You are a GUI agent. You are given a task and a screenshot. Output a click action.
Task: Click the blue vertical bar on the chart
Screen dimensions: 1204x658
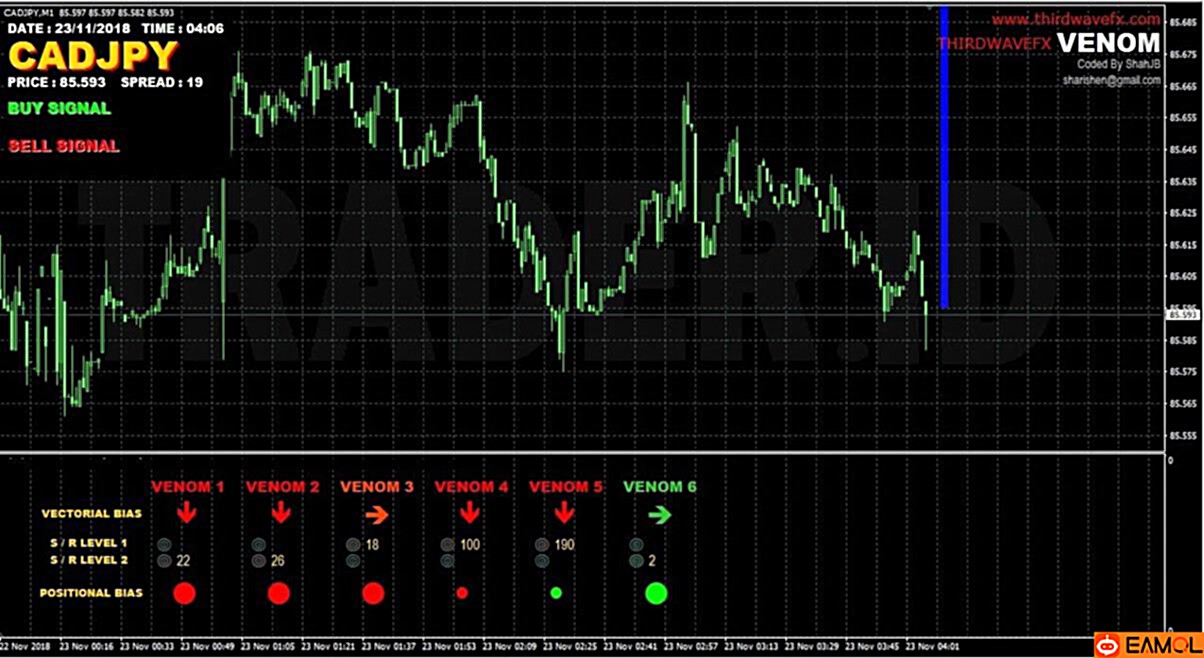(944, 157)
